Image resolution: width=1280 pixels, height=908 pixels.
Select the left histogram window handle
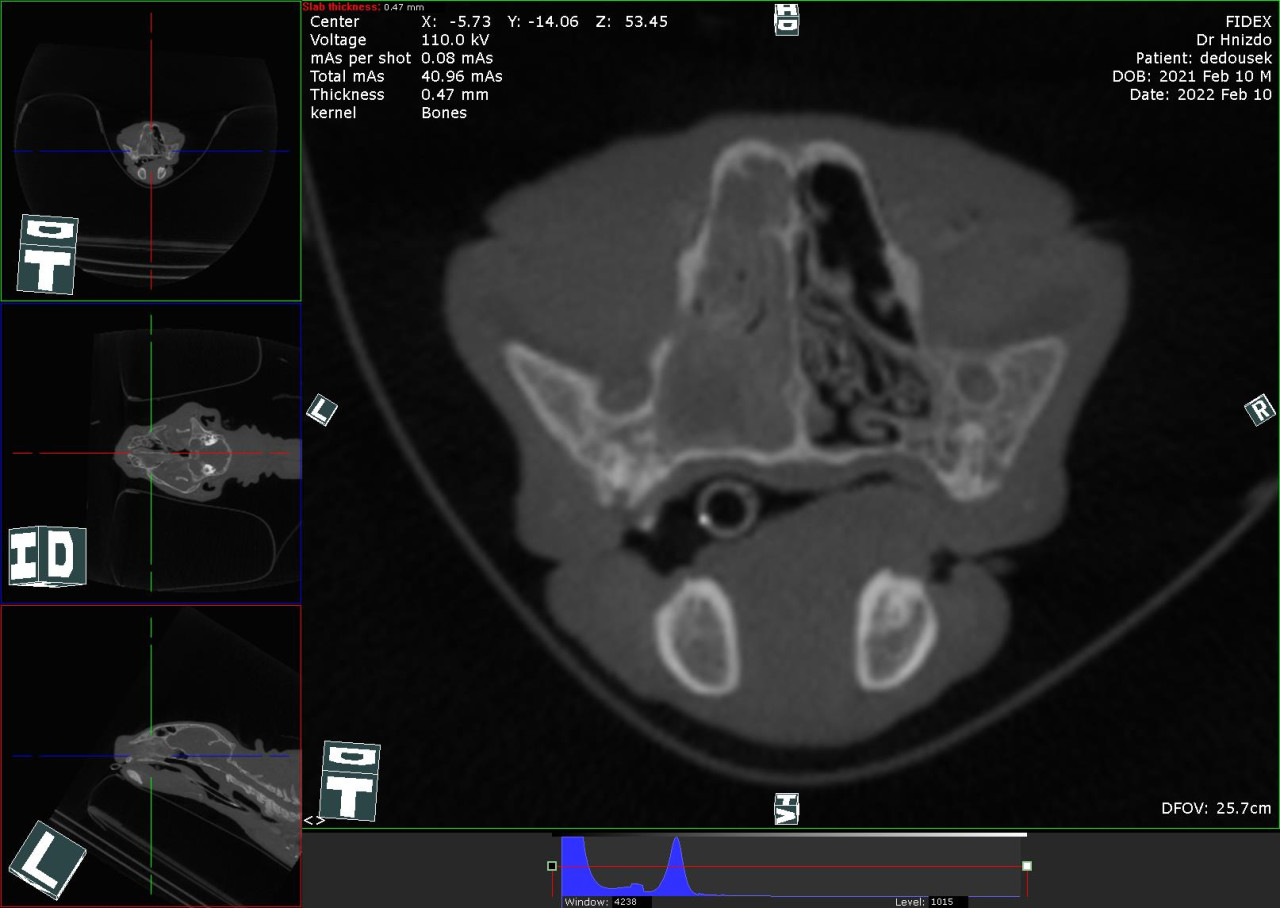pos(552,866)
